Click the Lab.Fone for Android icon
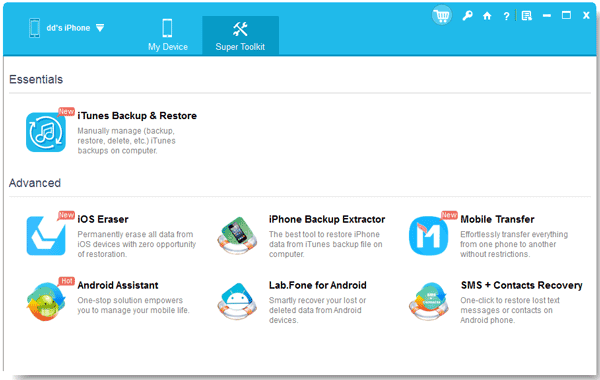This screenshot has width=600, height=380. coord(237,302)
